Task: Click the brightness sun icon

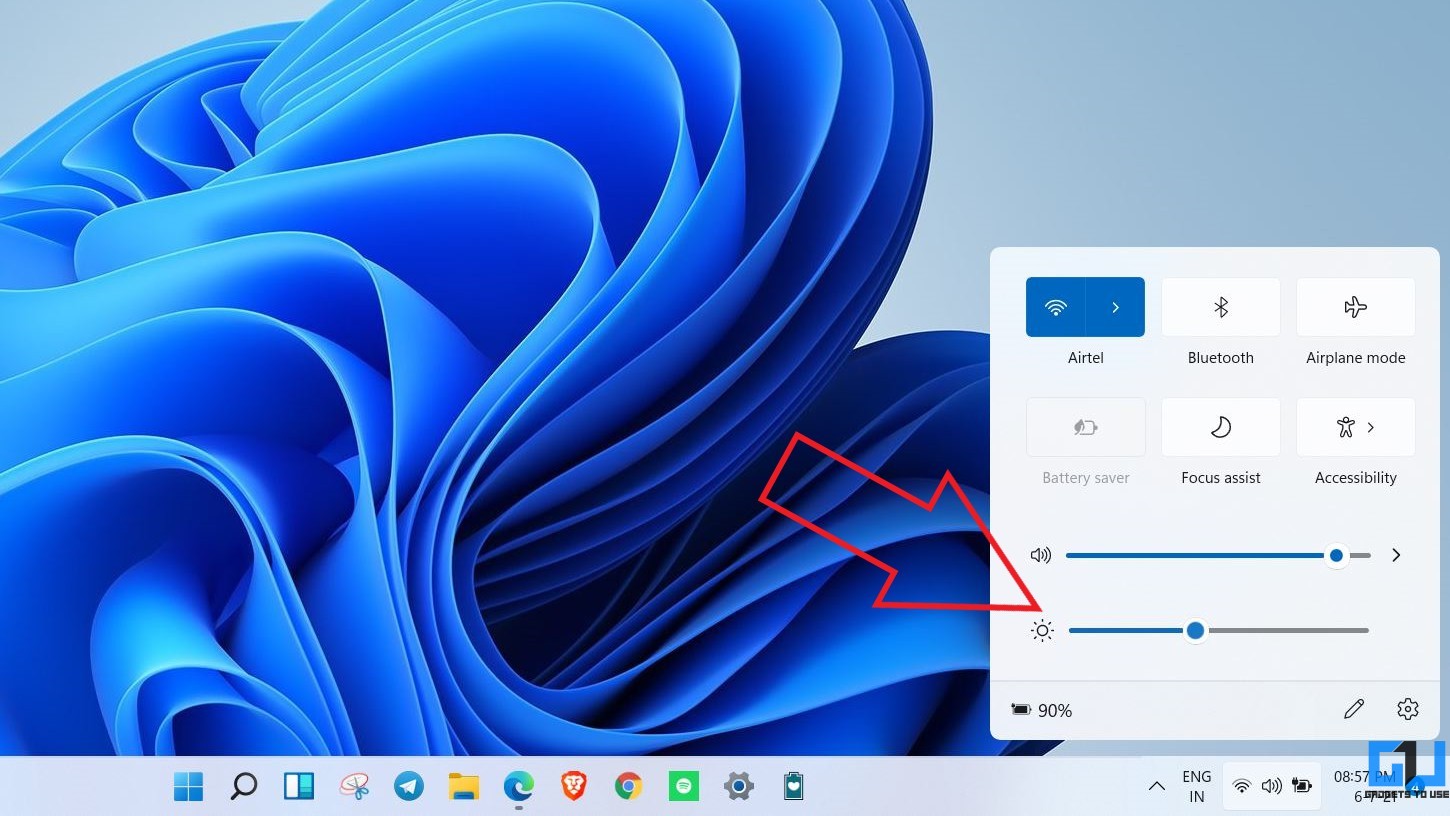Action: 1042,631
